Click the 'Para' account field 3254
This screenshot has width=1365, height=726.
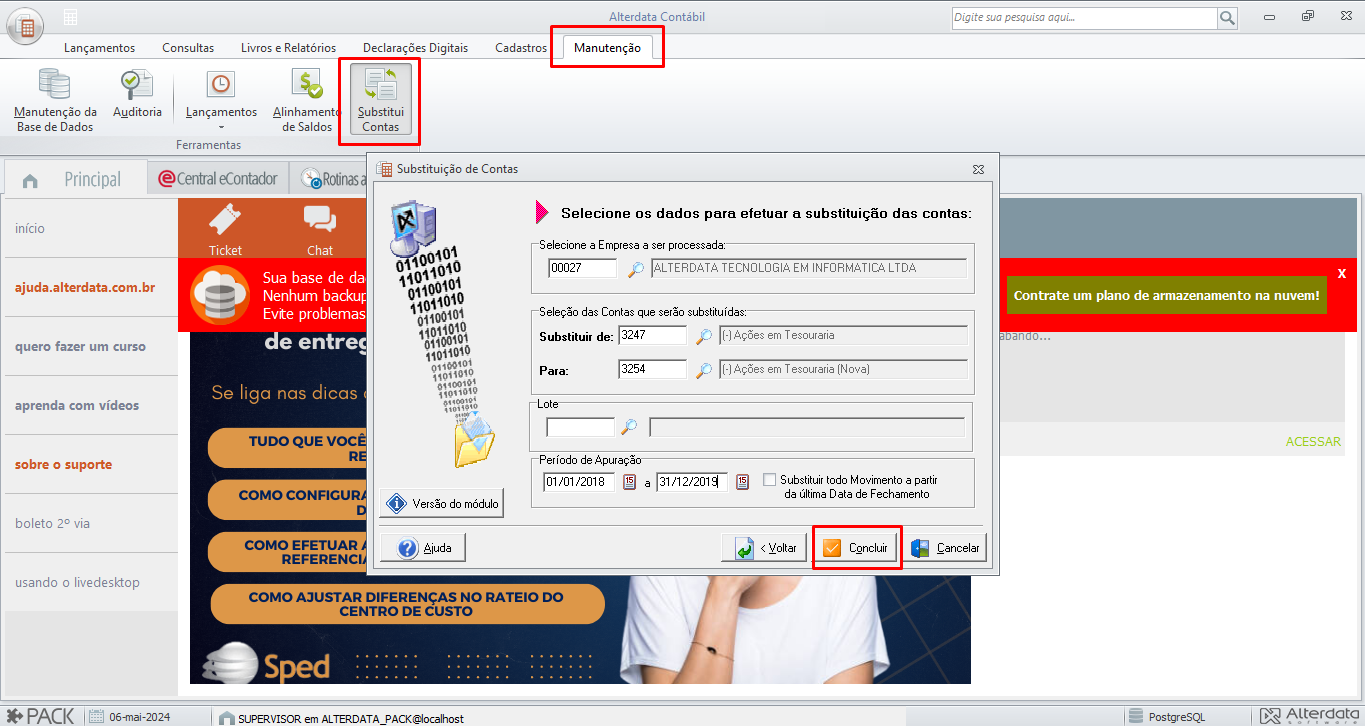click(x=653, y=369)
